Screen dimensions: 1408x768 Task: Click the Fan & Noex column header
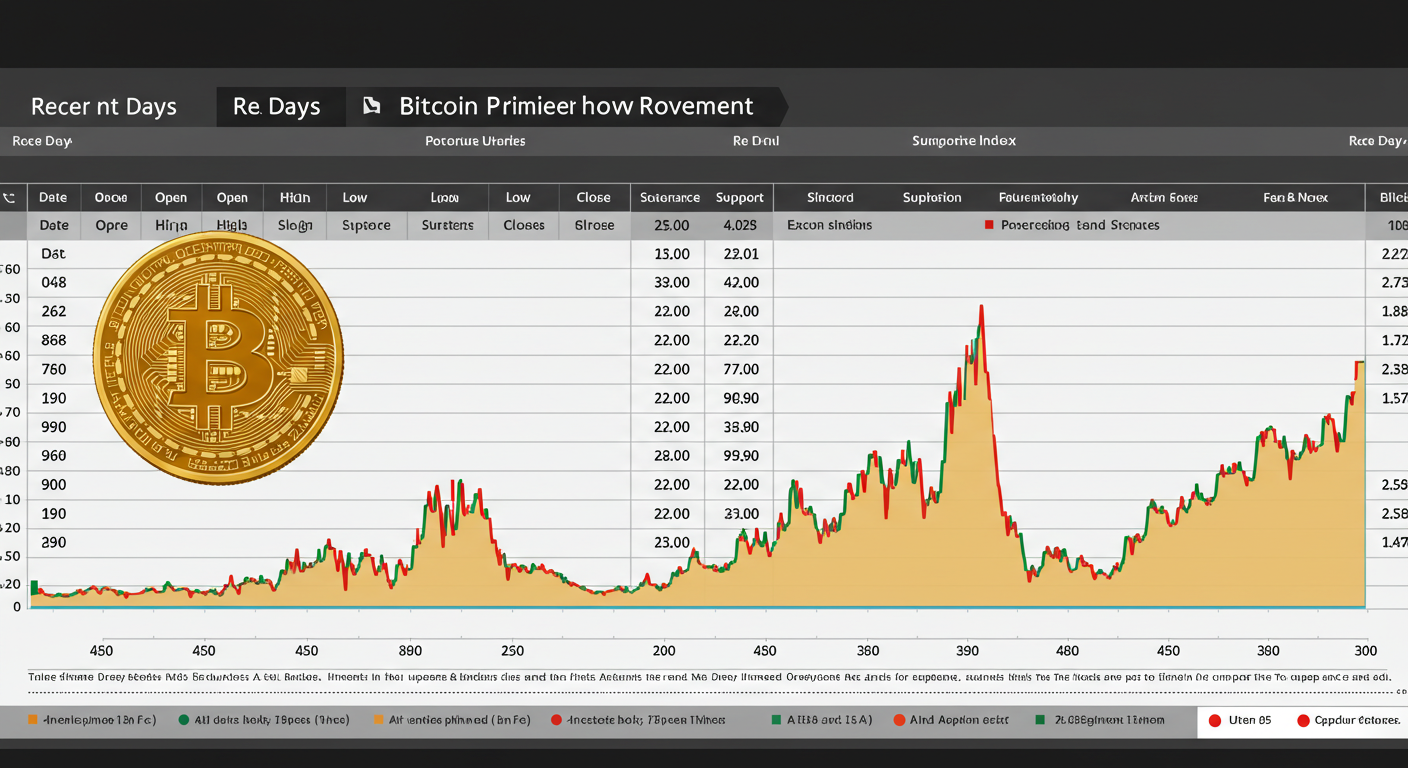pos(1296,198)
